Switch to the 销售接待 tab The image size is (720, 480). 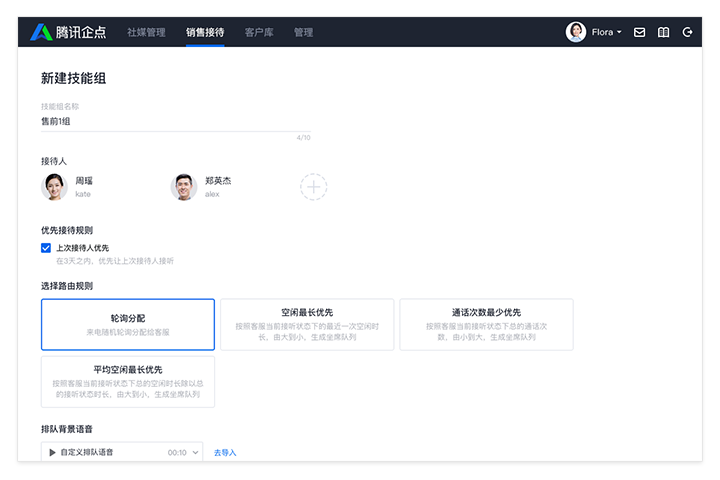click(205, 32)
